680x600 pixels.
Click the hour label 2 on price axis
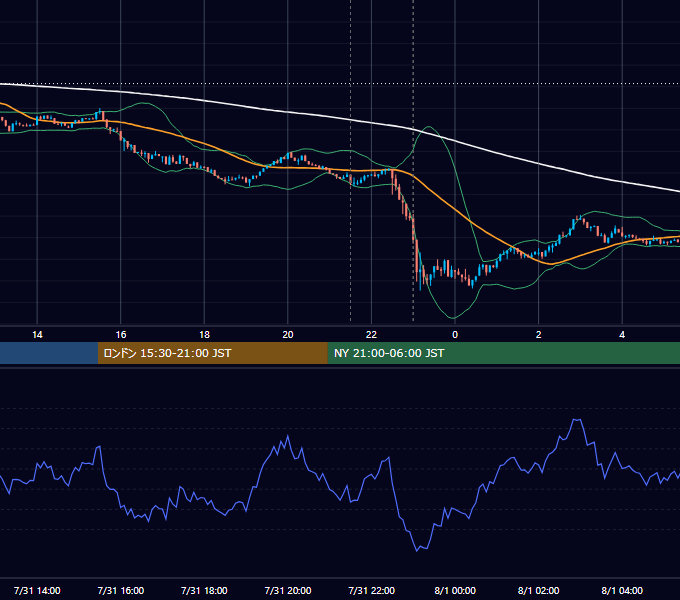pos(538,335)
